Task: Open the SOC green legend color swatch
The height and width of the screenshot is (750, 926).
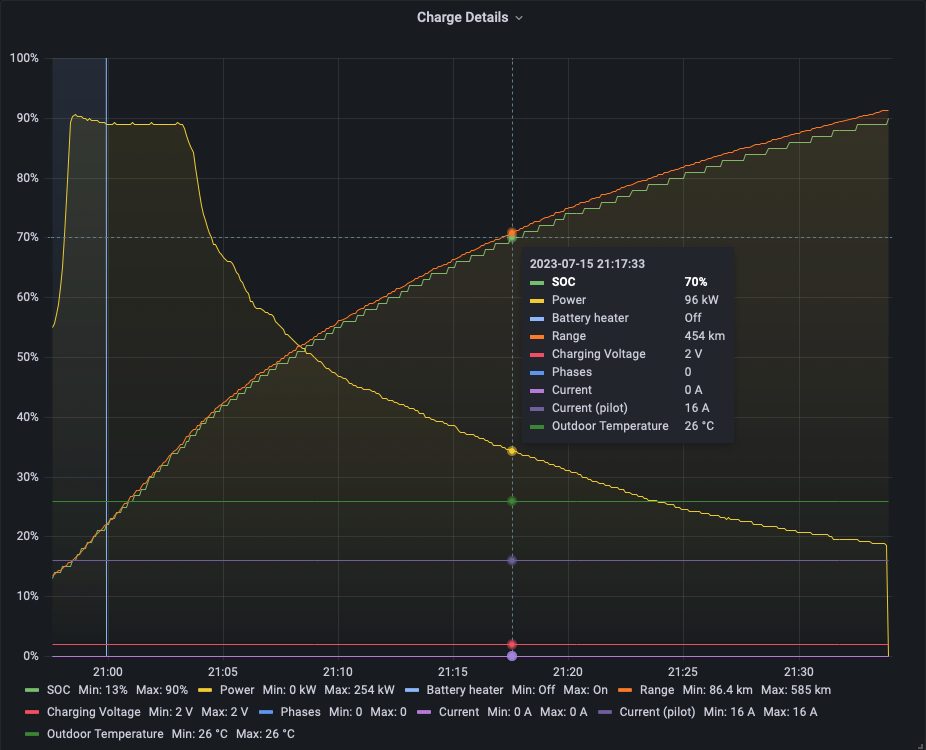Action: tap(32, 690)
